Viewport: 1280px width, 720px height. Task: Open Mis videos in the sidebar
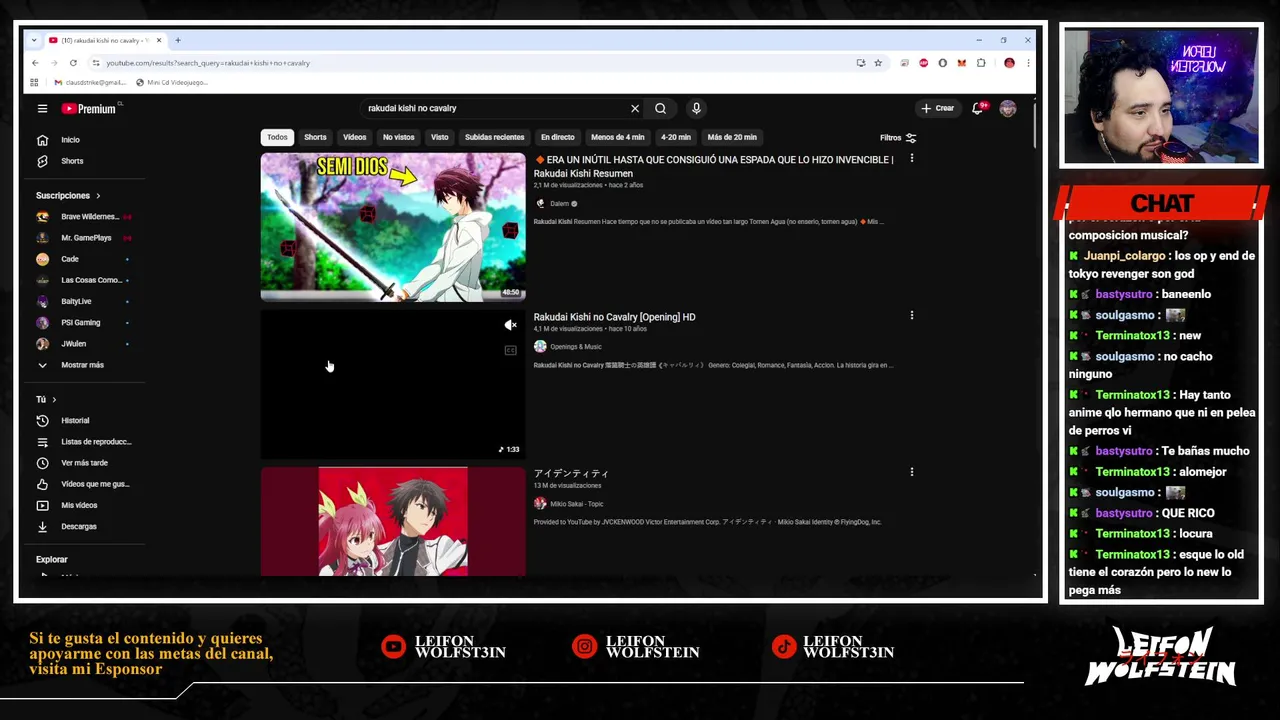coord(80,505)
